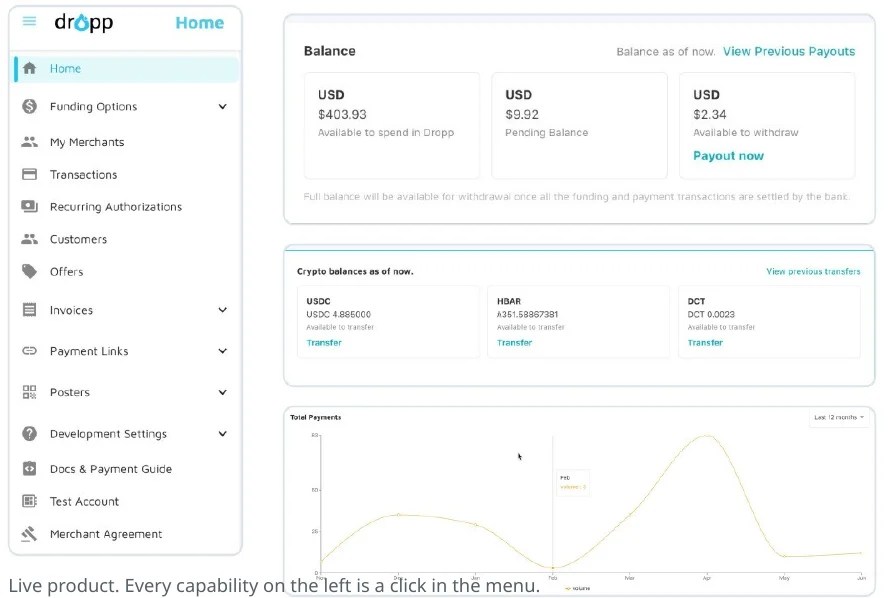Click the dropp logo
This screenshot has height=598, width=895.
(84, 22)
